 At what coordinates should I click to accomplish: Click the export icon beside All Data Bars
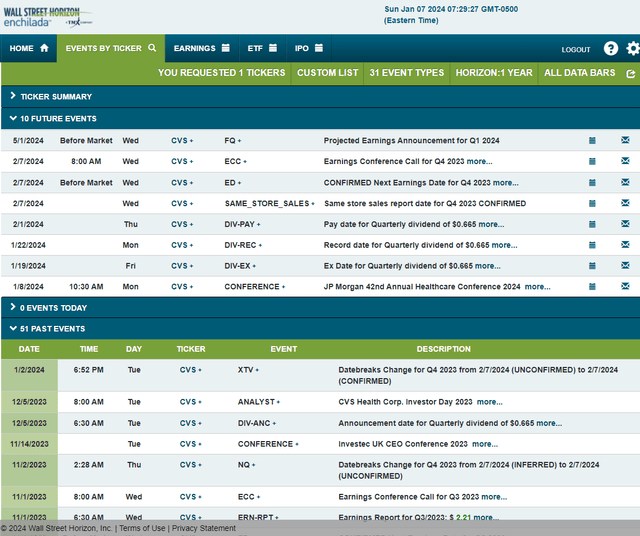[x=631, y=74]
